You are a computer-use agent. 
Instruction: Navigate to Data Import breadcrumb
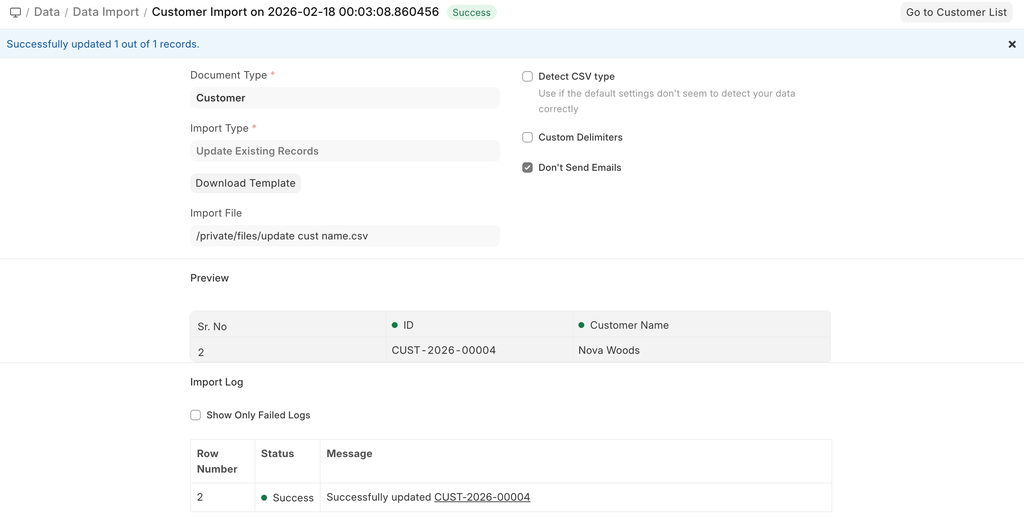(105, 12)
